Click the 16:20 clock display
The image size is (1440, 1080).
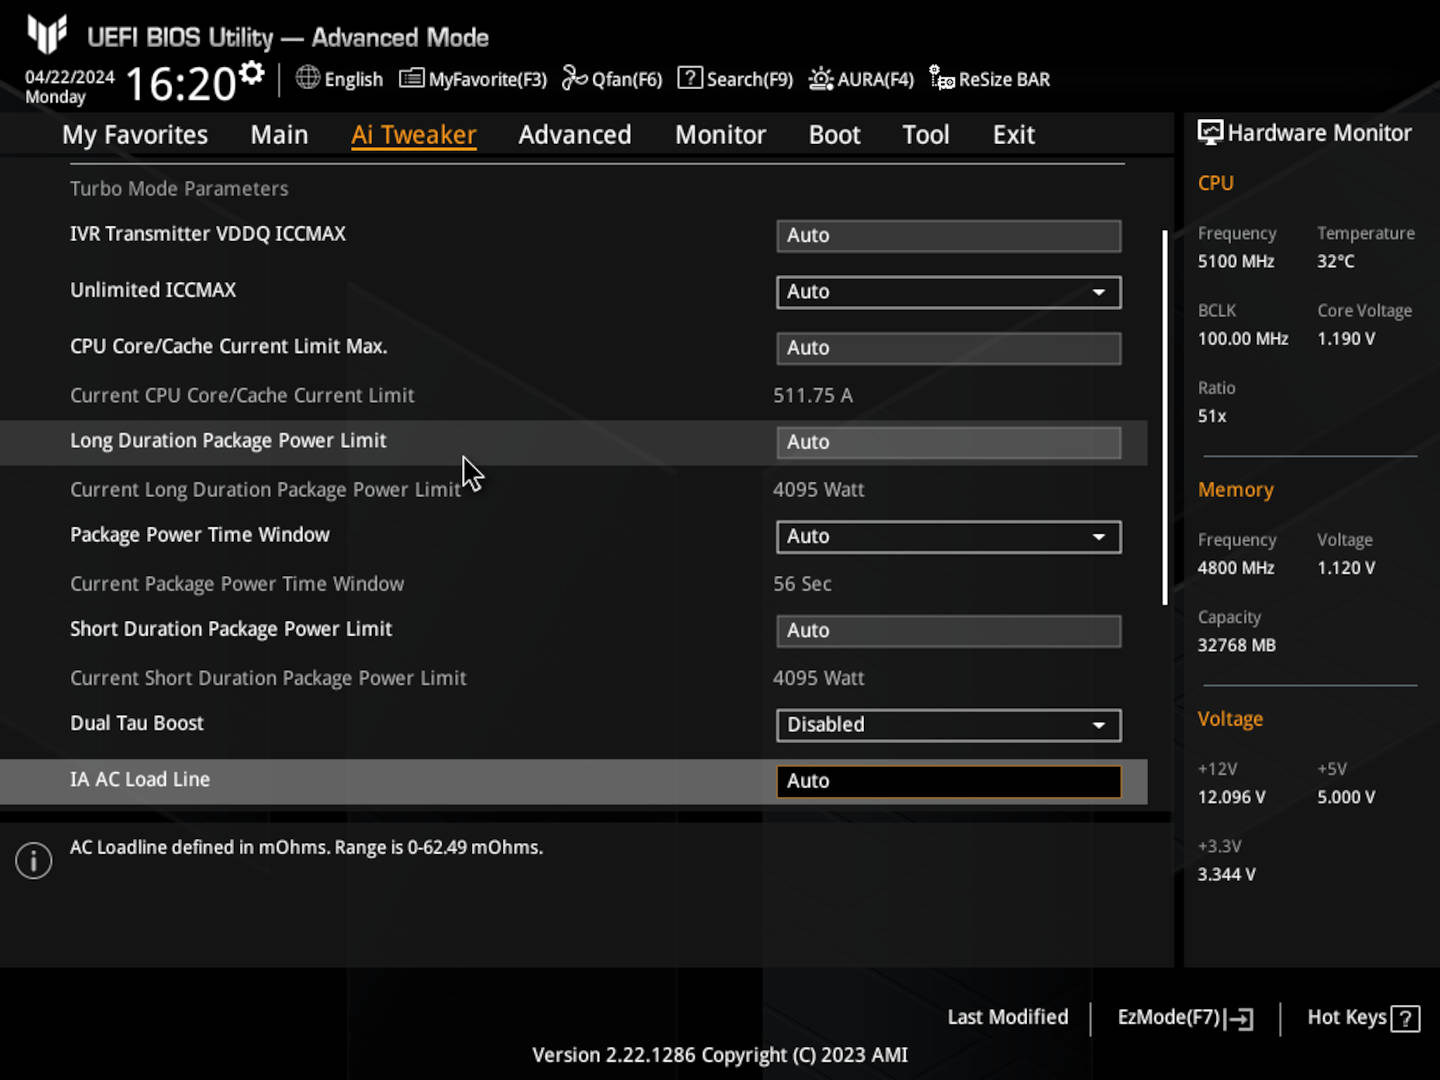click(181, 84)
